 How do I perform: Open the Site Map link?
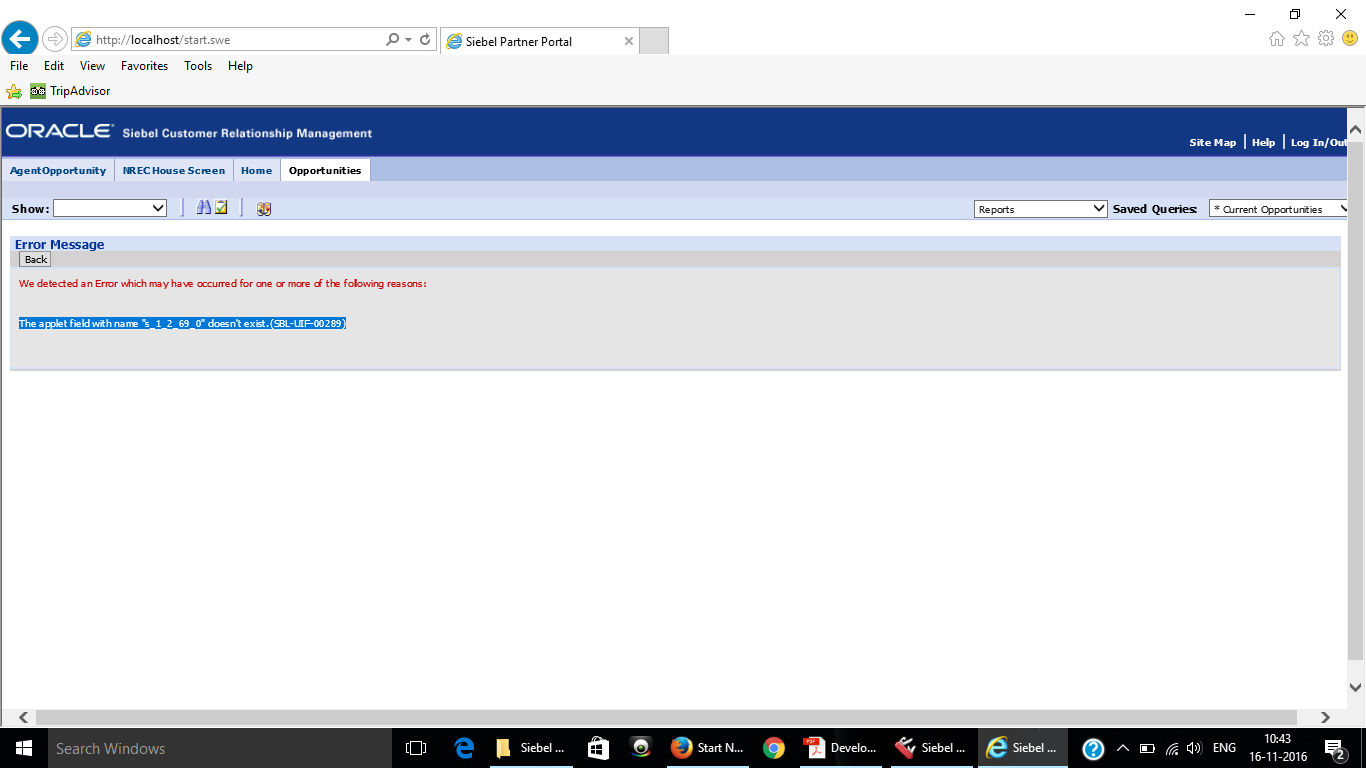coord(1212,142)
